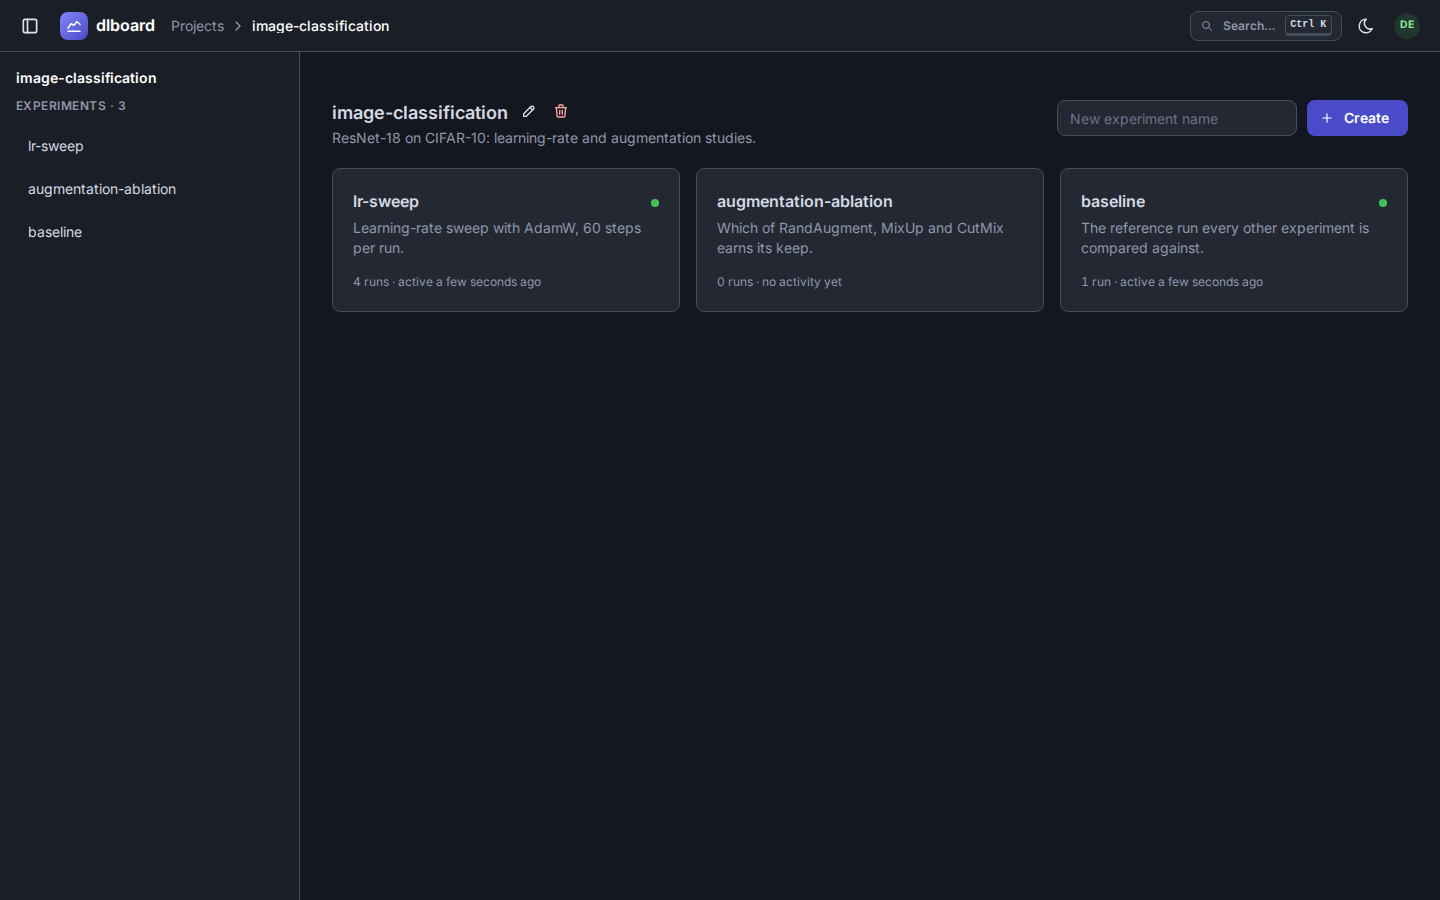Select lr-sweep in the sidebar
The height and width of the screenshot is (900, 1440).
149,146
